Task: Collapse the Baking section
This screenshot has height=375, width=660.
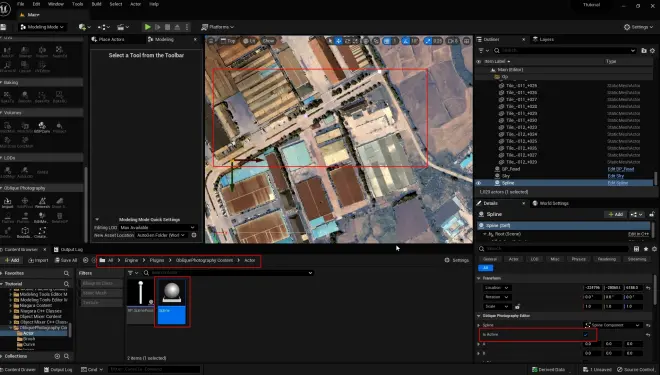Action: click(2, 83)
